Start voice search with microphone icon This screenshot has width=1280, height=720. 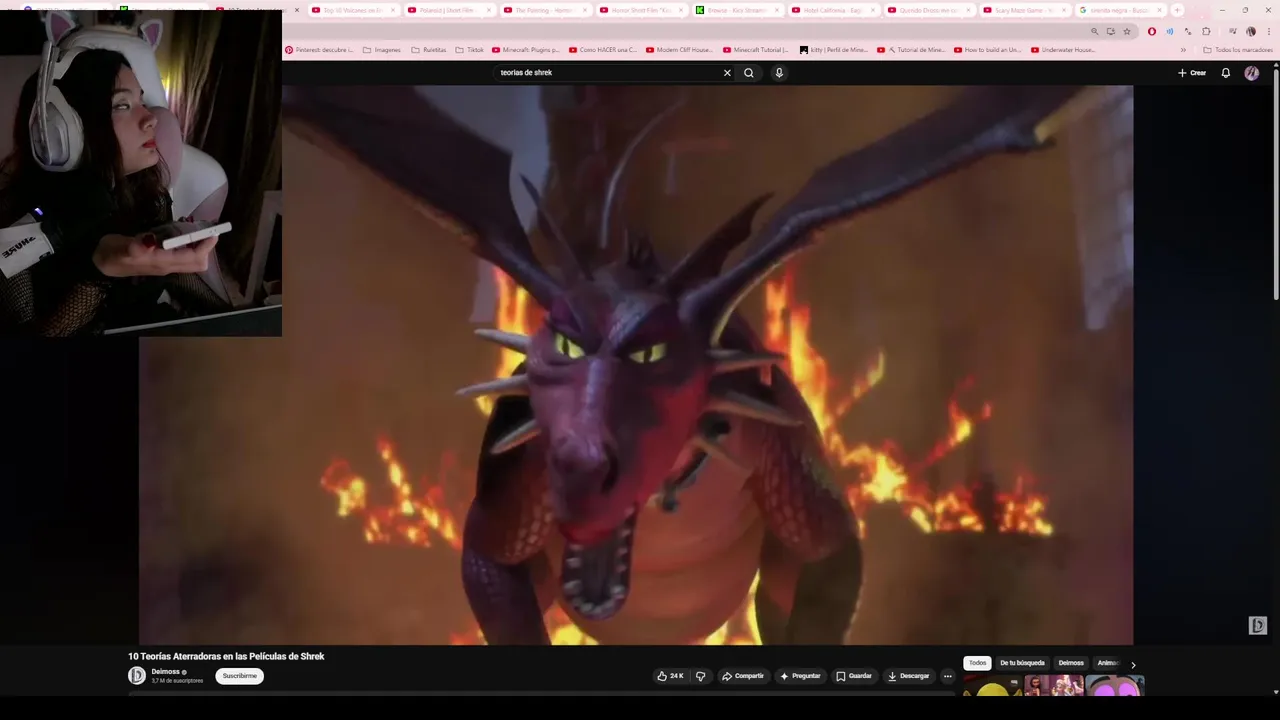[x=779, y=73]
